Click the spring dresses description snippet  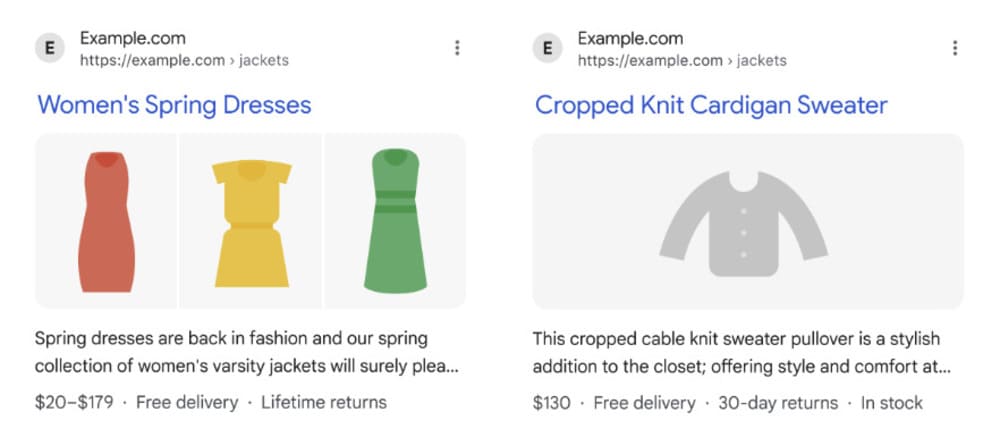pyautogui.click(x=246, y=351)
